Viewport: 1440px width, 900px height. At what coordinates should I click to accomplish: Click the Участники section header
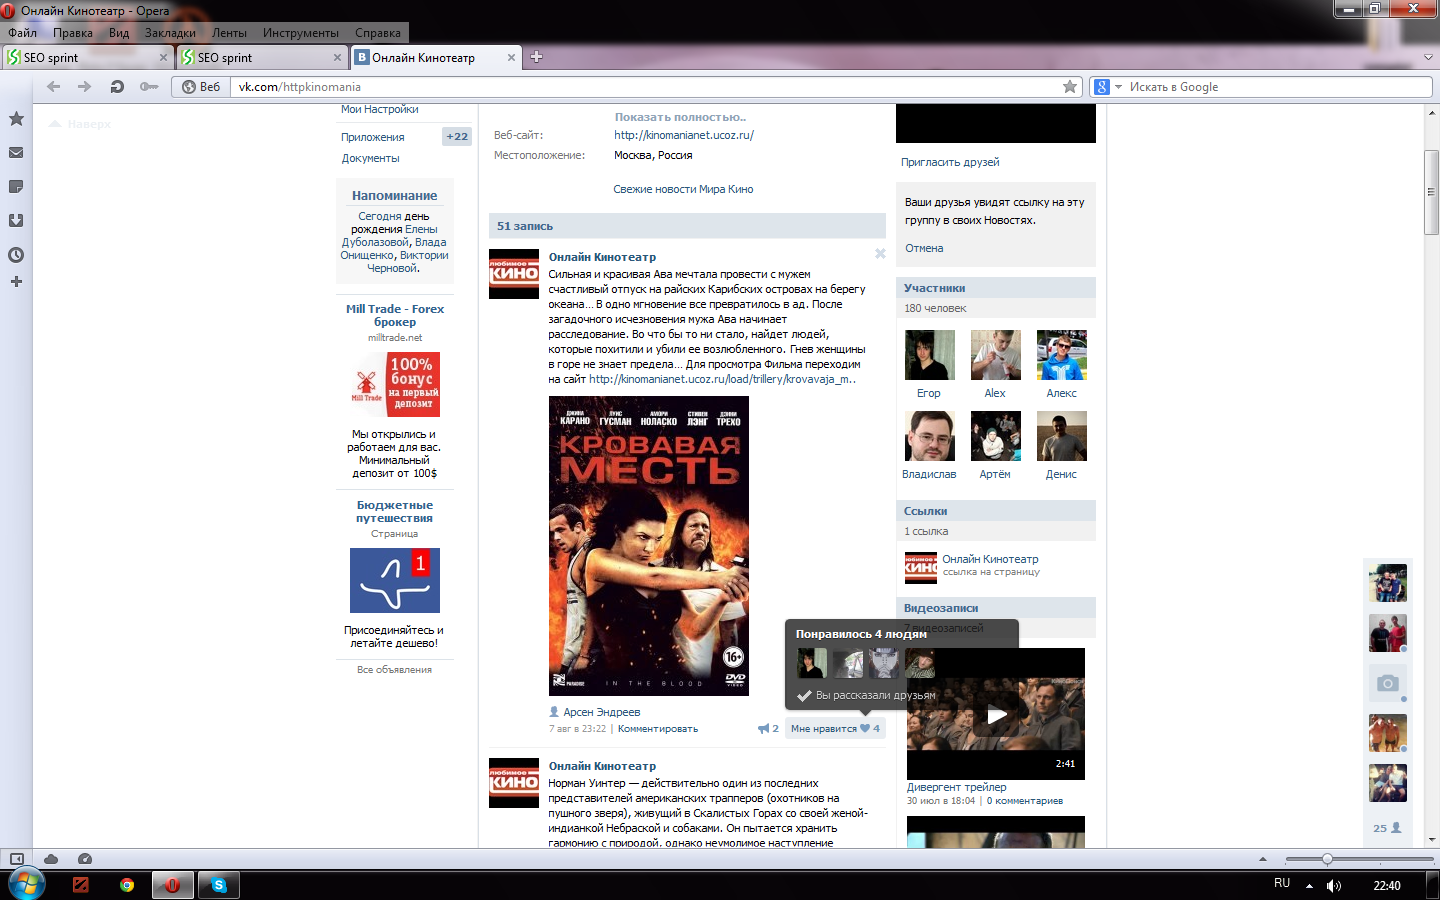tap(996, 288)
